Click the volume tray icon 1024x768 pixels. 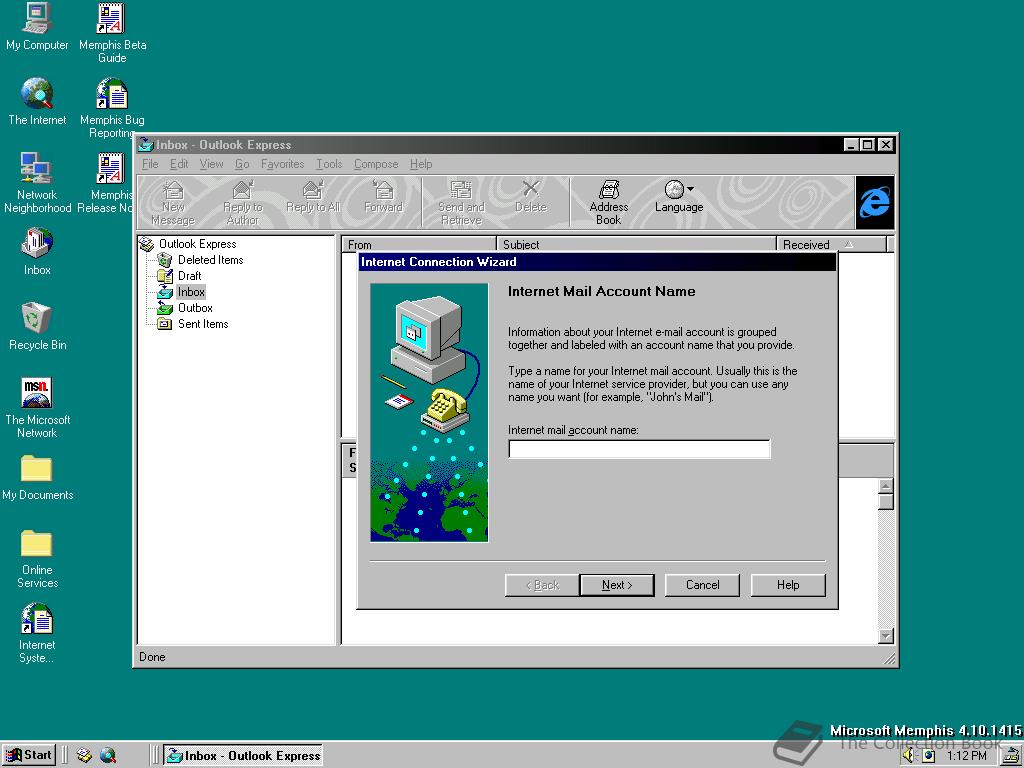click(x=910, y=756)
